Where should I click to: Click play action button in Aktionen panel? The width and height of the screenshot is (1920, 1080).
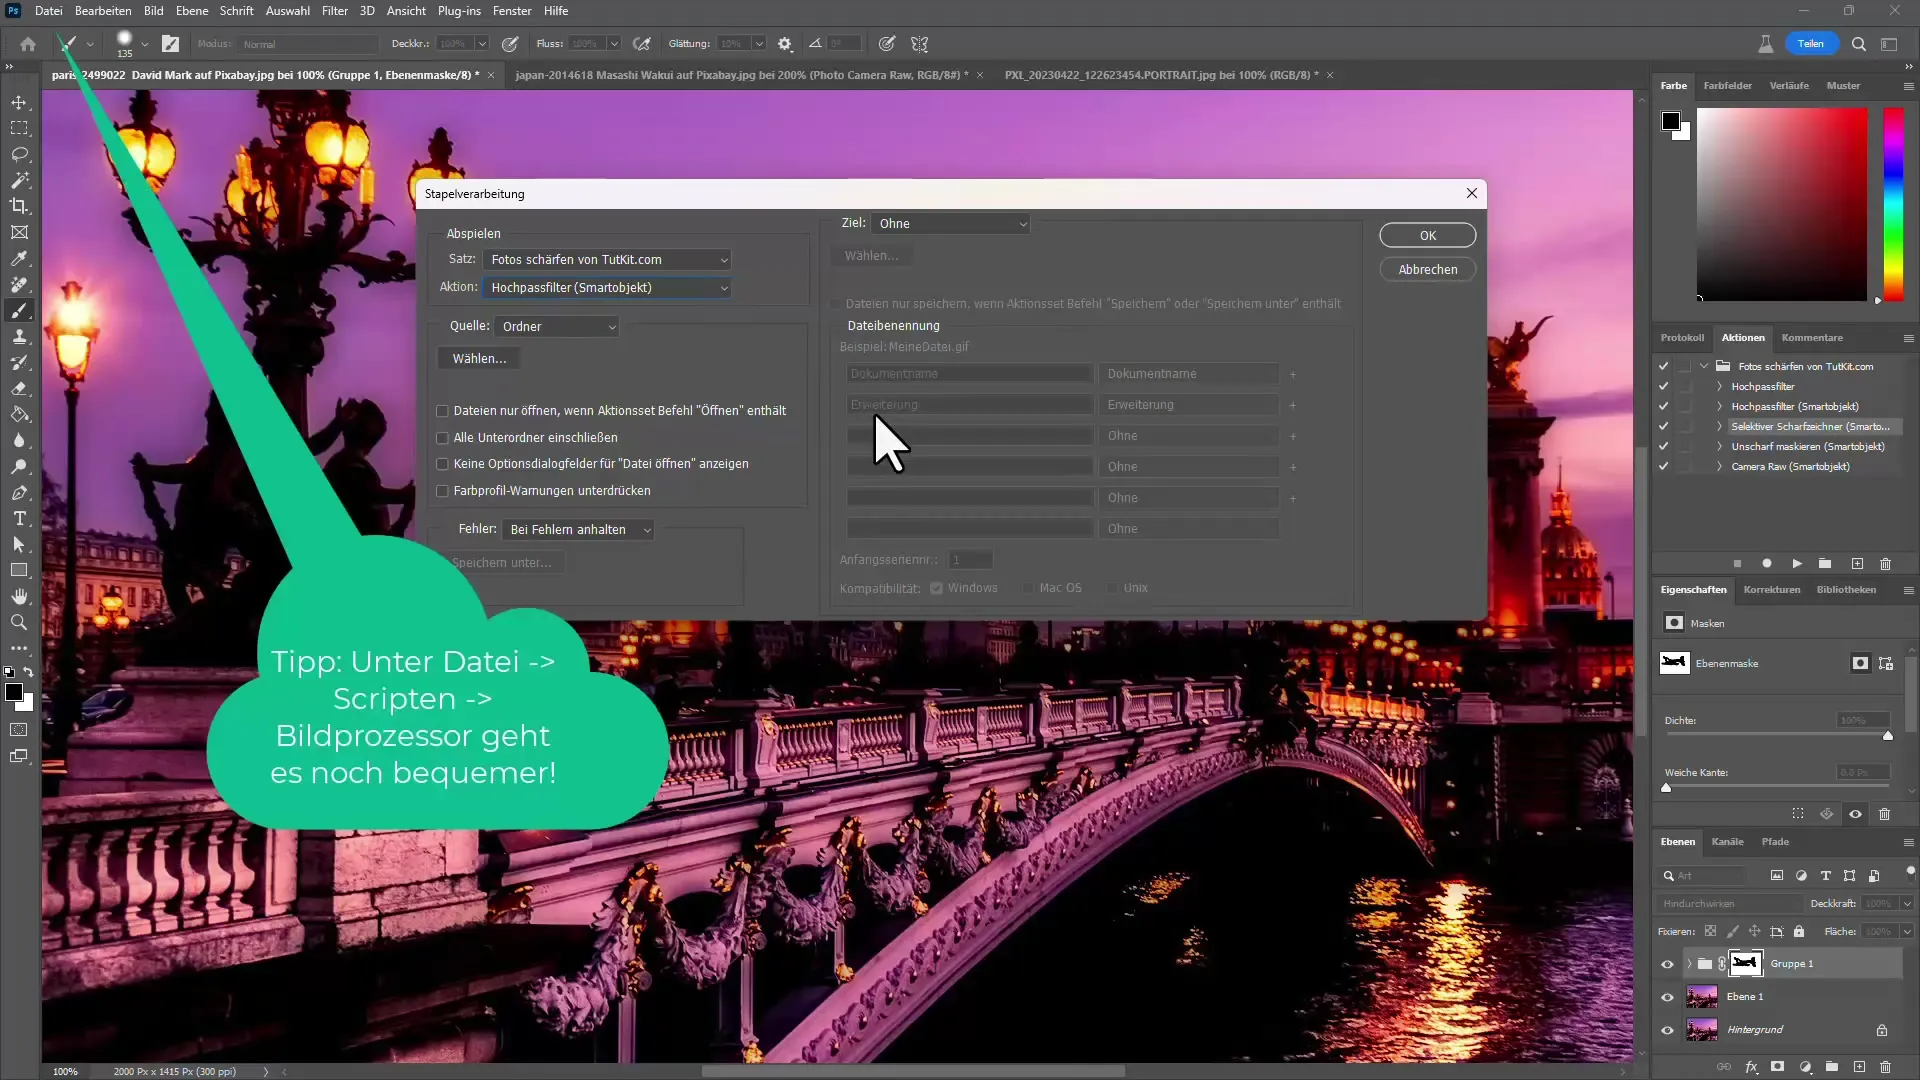pos(1797,564)
